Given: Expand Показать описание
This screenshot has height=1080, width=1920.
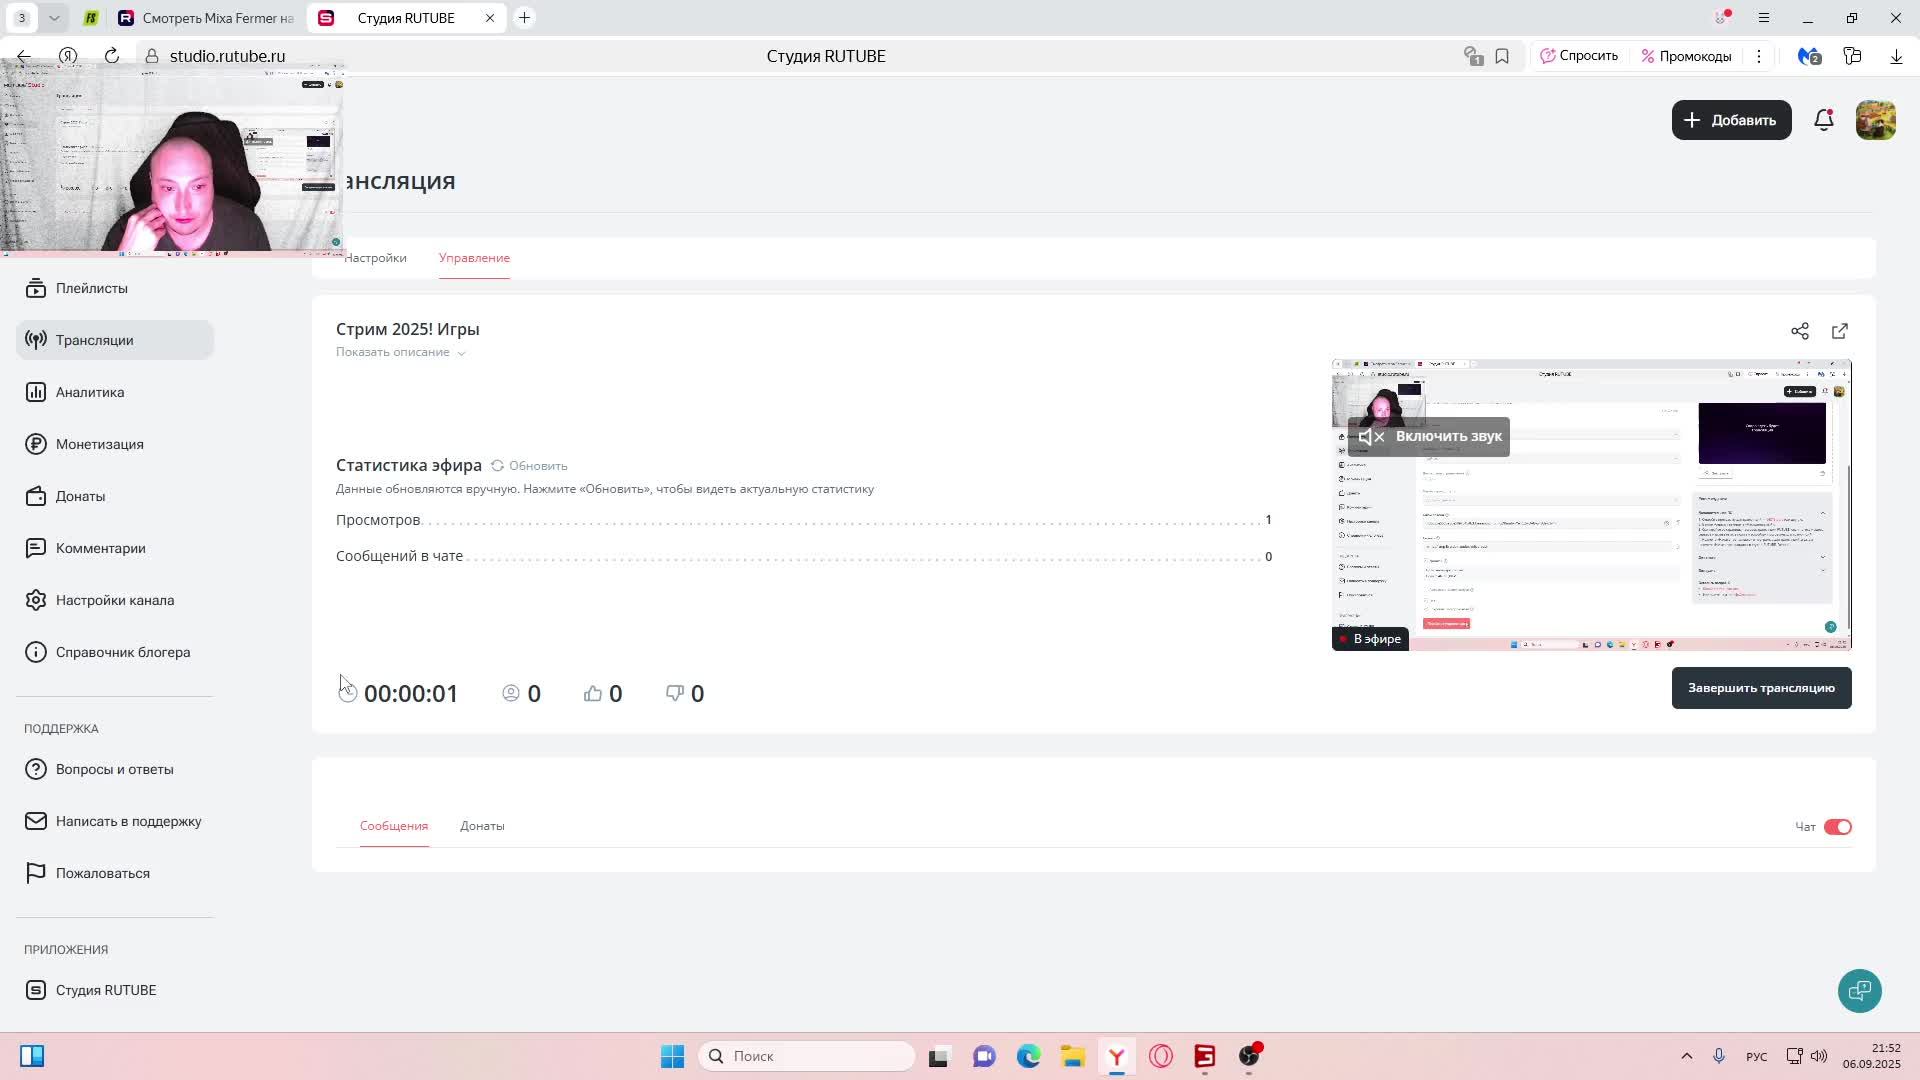Looking at the screenshot, I should click(x=400, y=352).
